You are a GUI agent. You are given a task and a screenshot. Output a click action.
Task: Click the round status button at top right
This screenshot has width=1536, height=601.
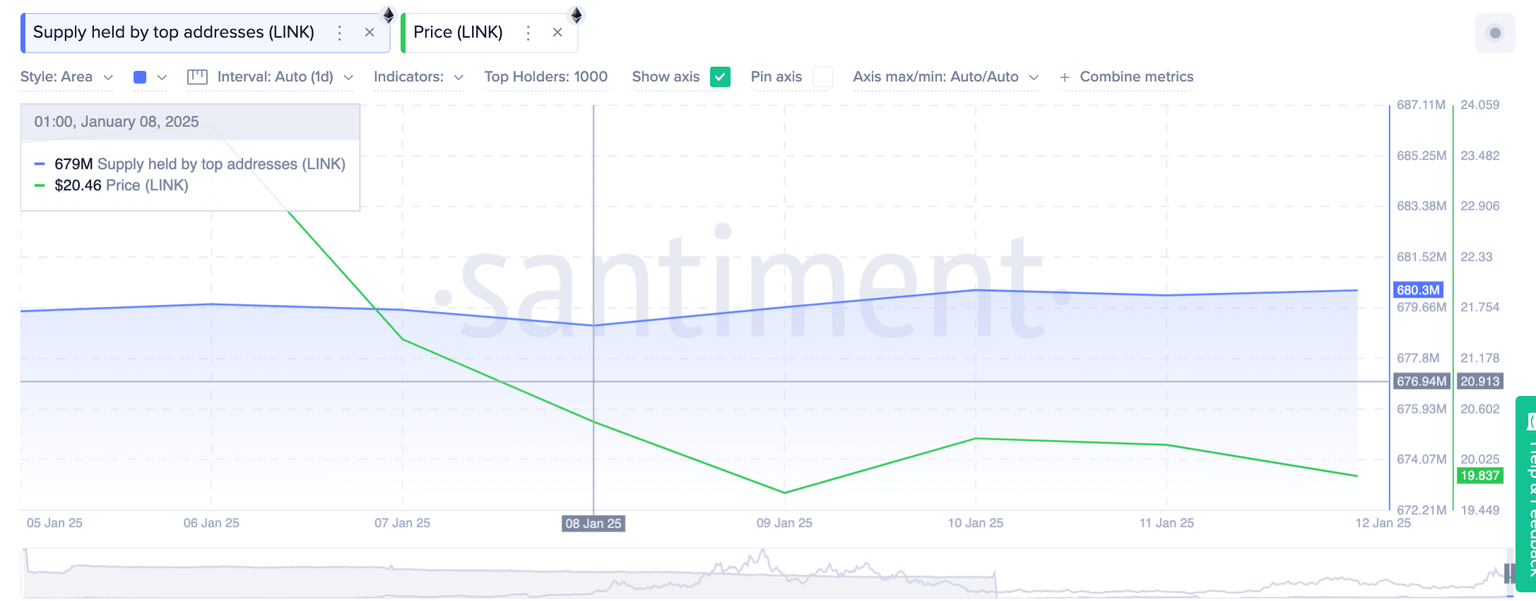click(1495, 33)
